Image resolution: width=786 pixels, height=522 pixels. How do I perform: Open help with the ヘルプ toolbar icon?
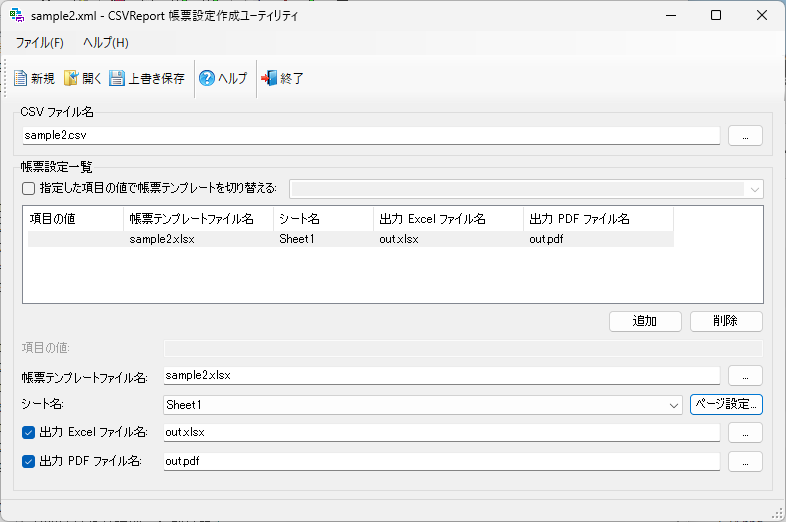(207, 78)
